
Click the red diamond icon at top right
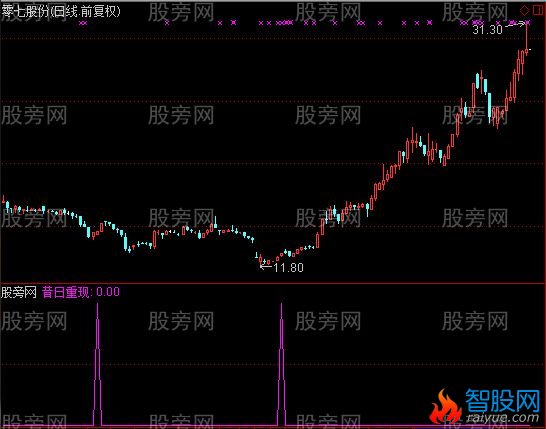click(524, 10)
